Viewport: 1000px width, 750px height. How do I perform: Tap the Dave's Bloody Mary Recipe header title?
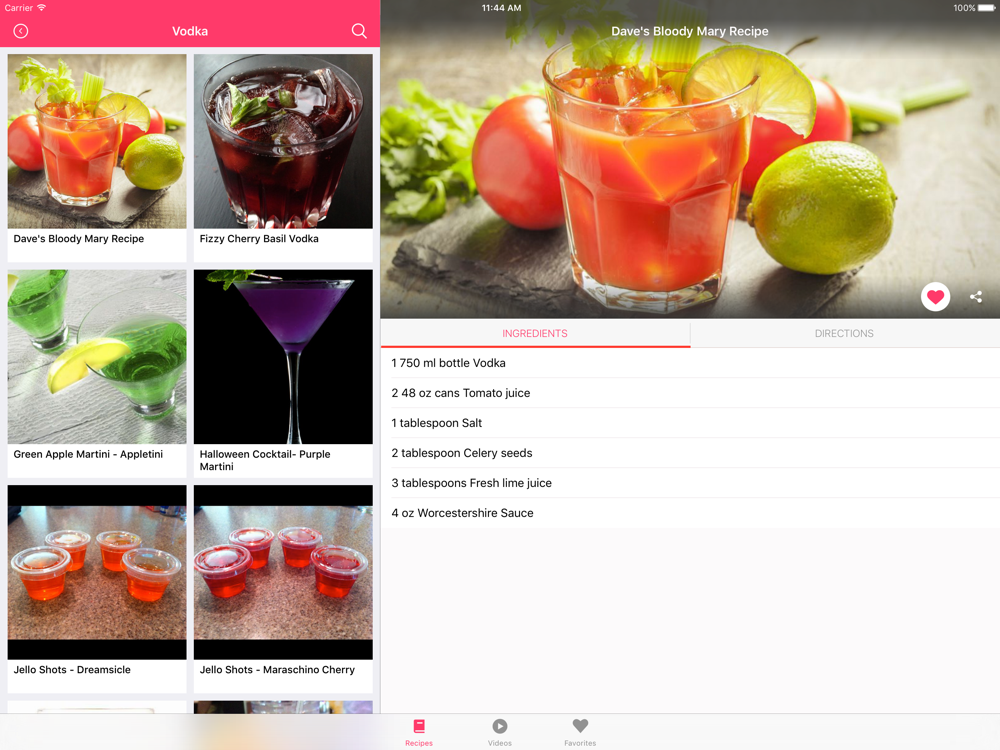689,31
